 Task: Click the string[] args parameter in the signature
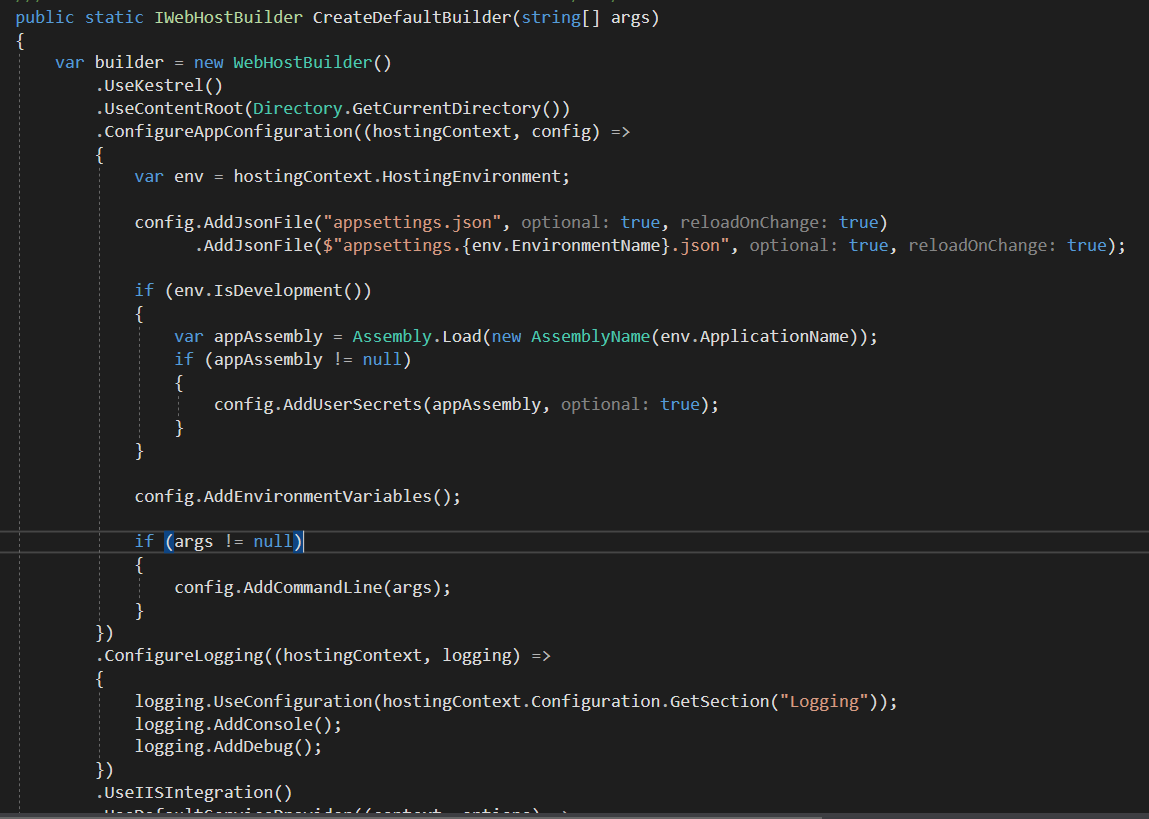[590, 17]
